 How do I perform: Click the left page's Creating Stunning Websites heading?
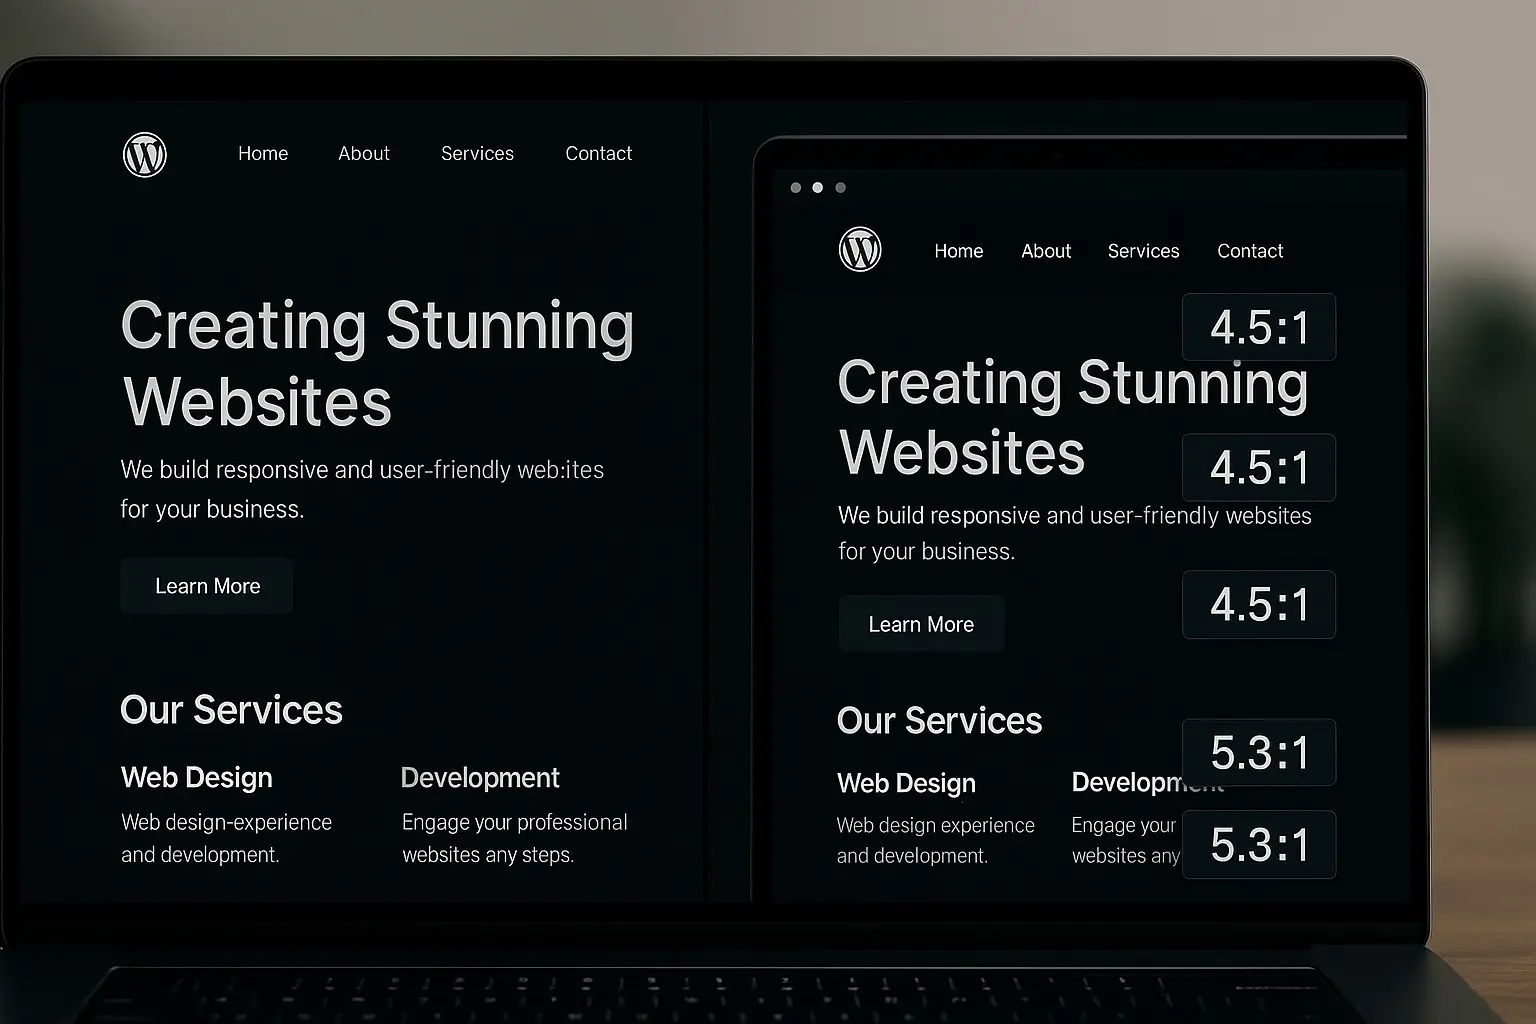tap(377, 364)
